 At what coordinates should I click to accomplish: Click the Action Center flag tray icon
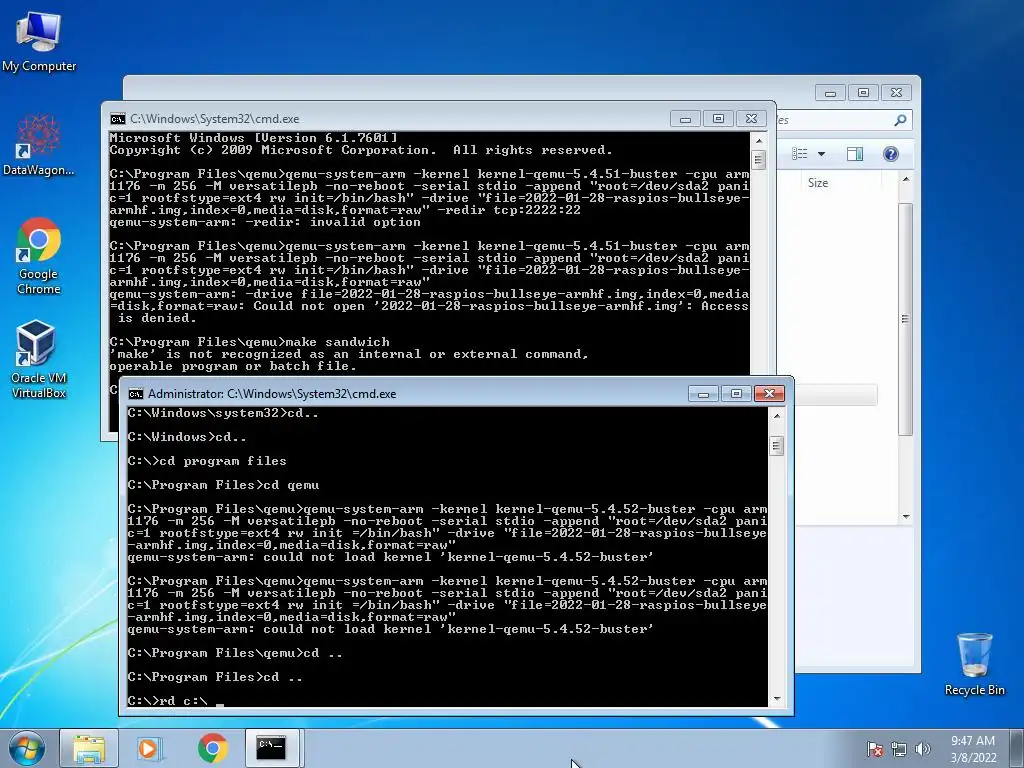(x=874, y=749)
